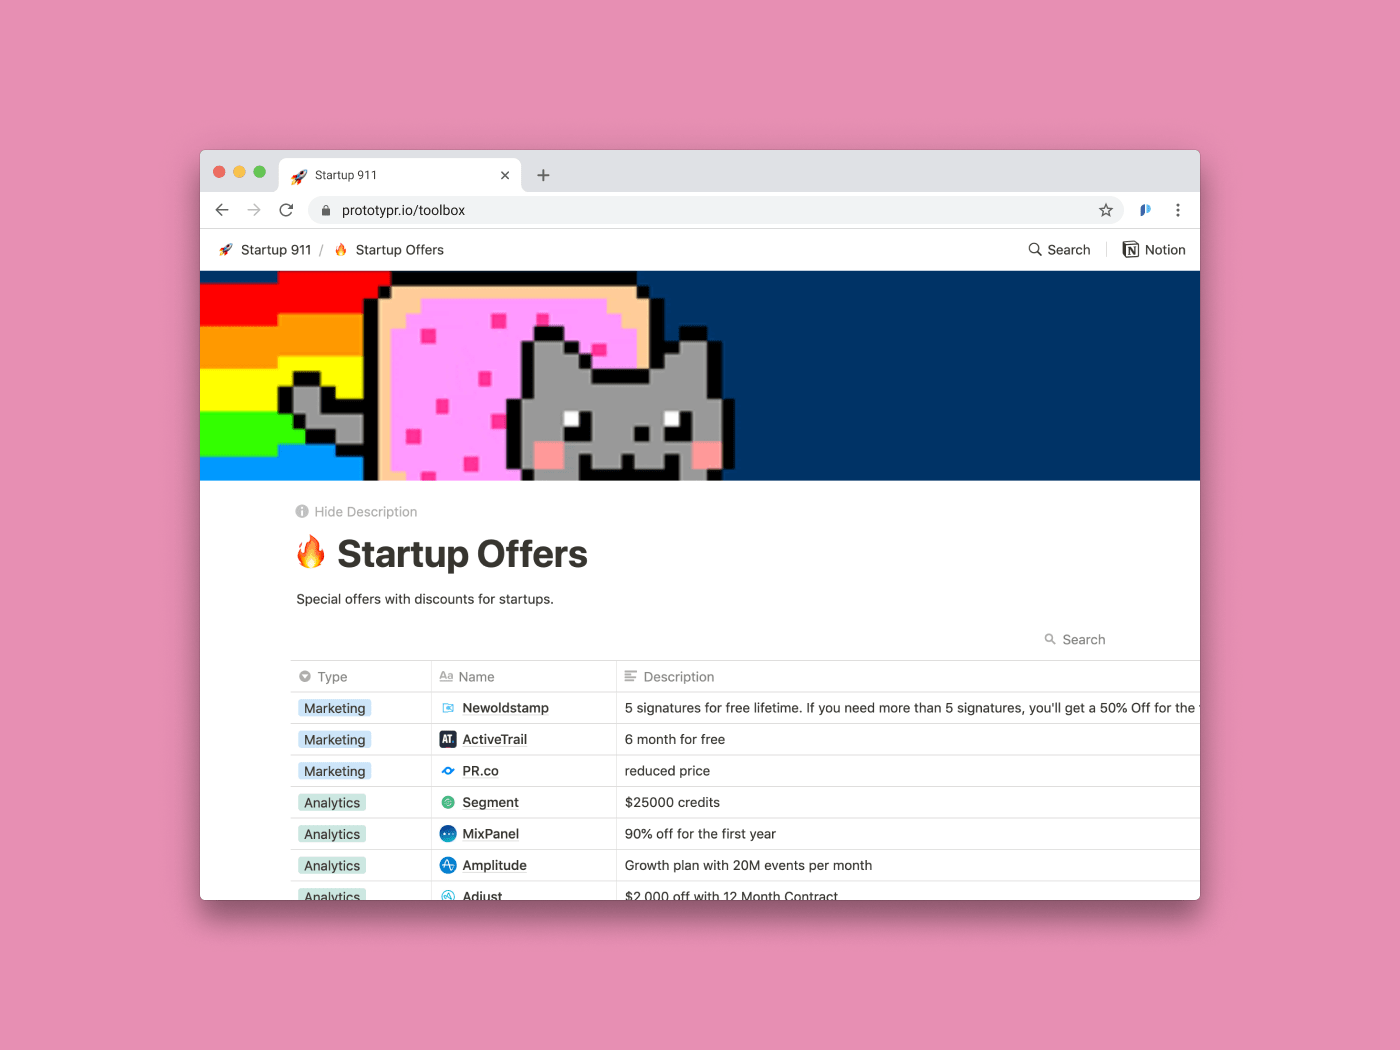Click '90% off for the first year' cell
The image size is (1400, 1050).
pyautogui.click(x=908, y=834)
